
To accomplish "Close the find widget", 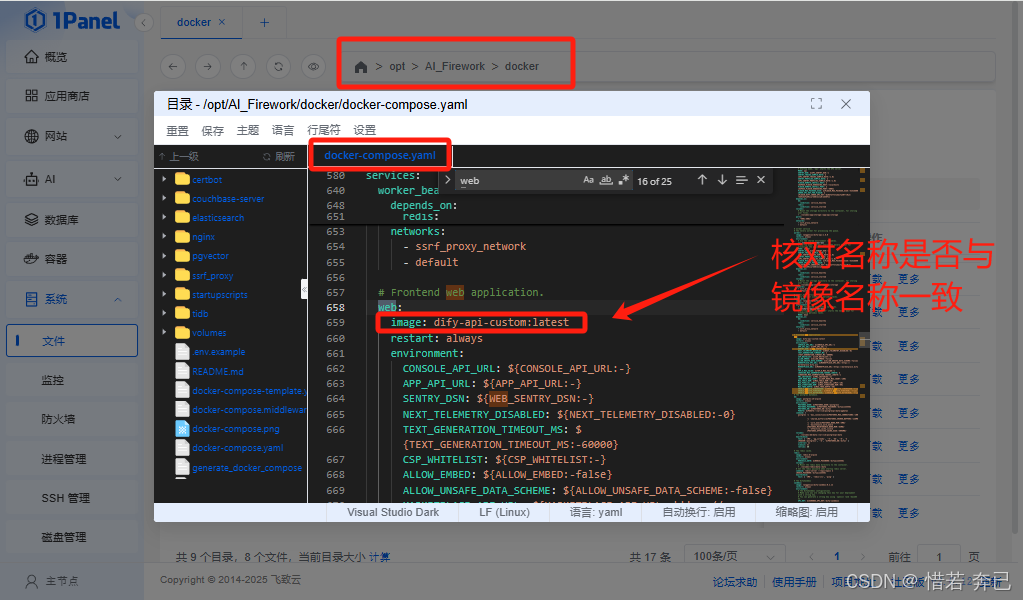I will pos(761,180).
